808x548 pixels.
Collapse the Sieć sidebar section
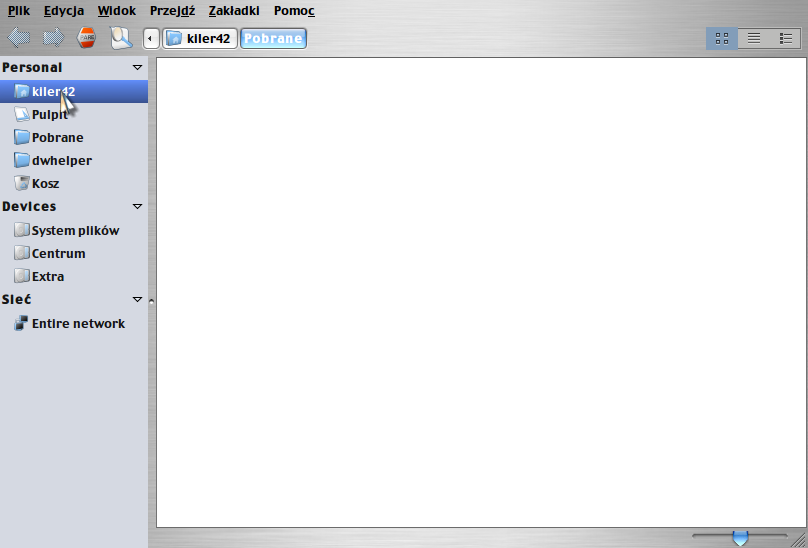point(137,299)
